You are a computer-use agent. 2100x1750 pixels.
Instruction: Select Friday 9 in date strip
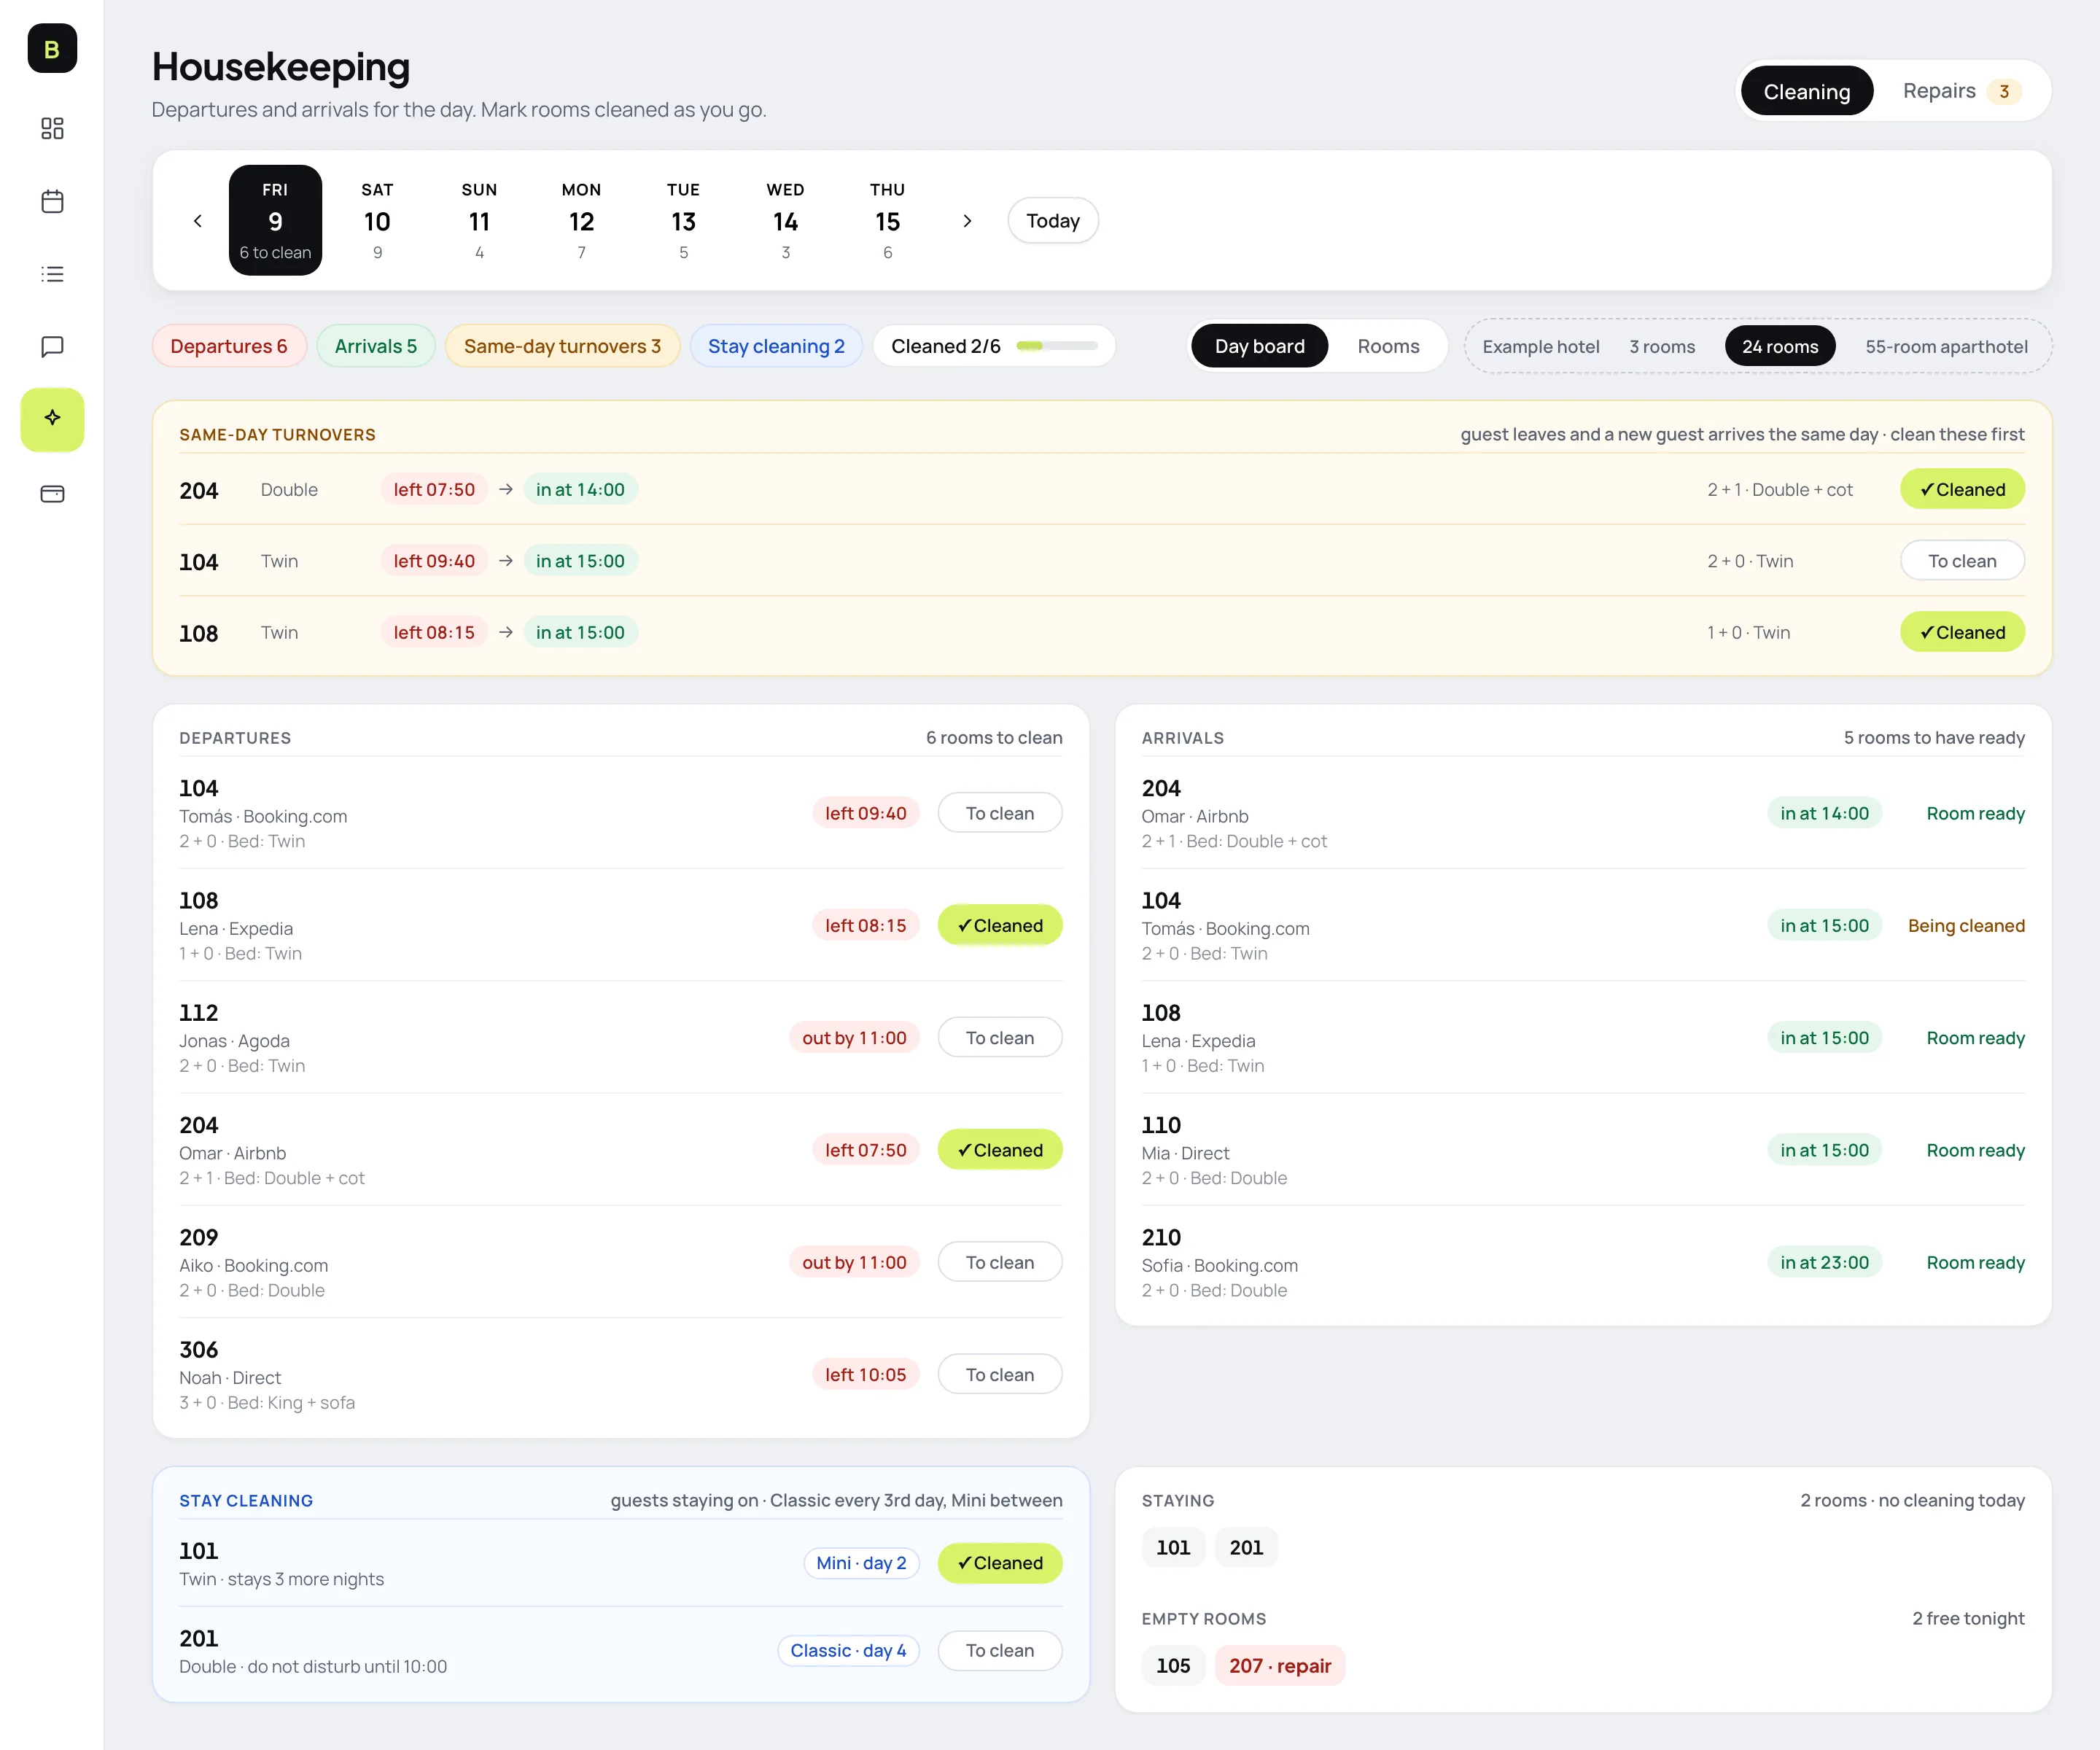[x=275, y=221]
